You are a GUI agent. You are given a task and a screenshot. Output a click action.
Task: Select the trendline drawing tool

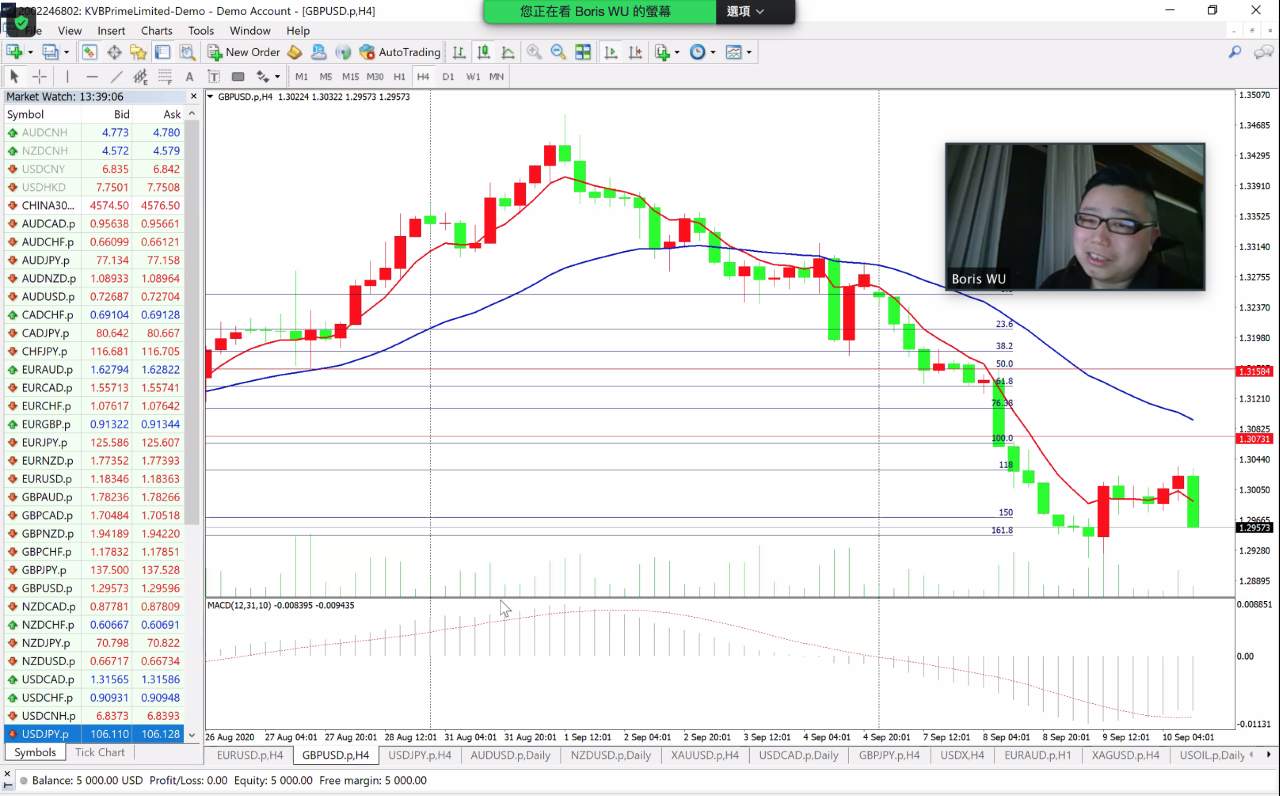pyautogui.click(x=116, y=76)
